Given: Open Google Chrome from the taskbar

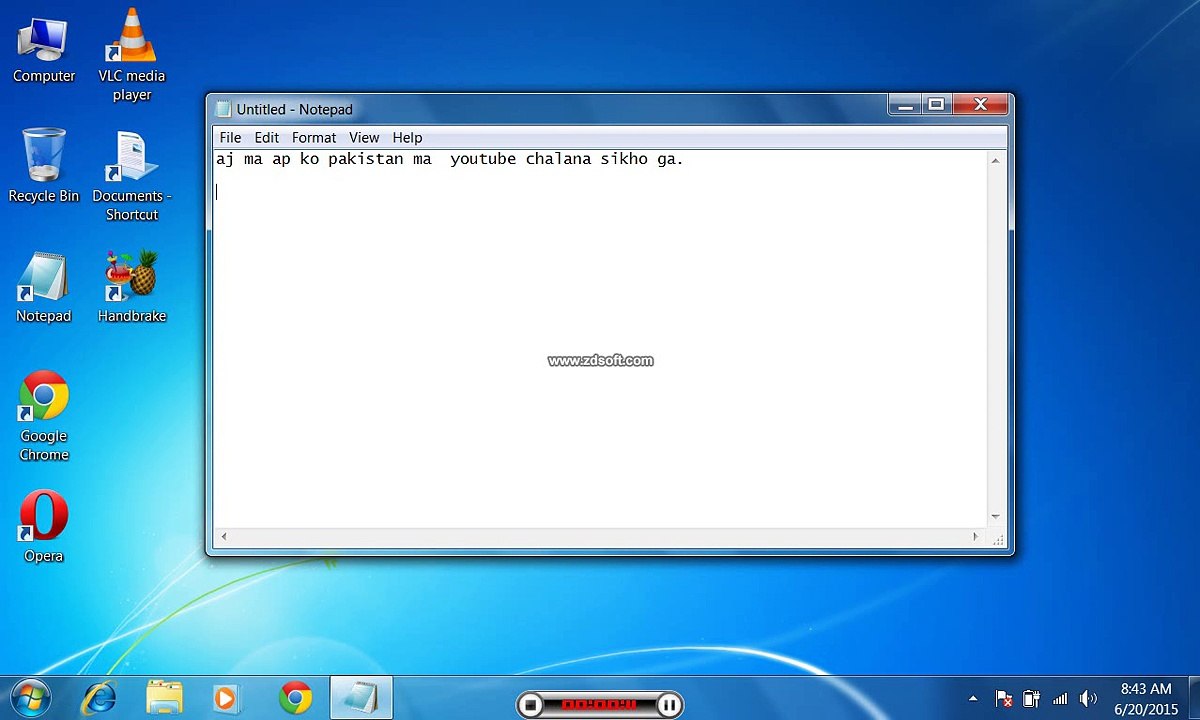Looking at the screenshot, I should 295,697.
